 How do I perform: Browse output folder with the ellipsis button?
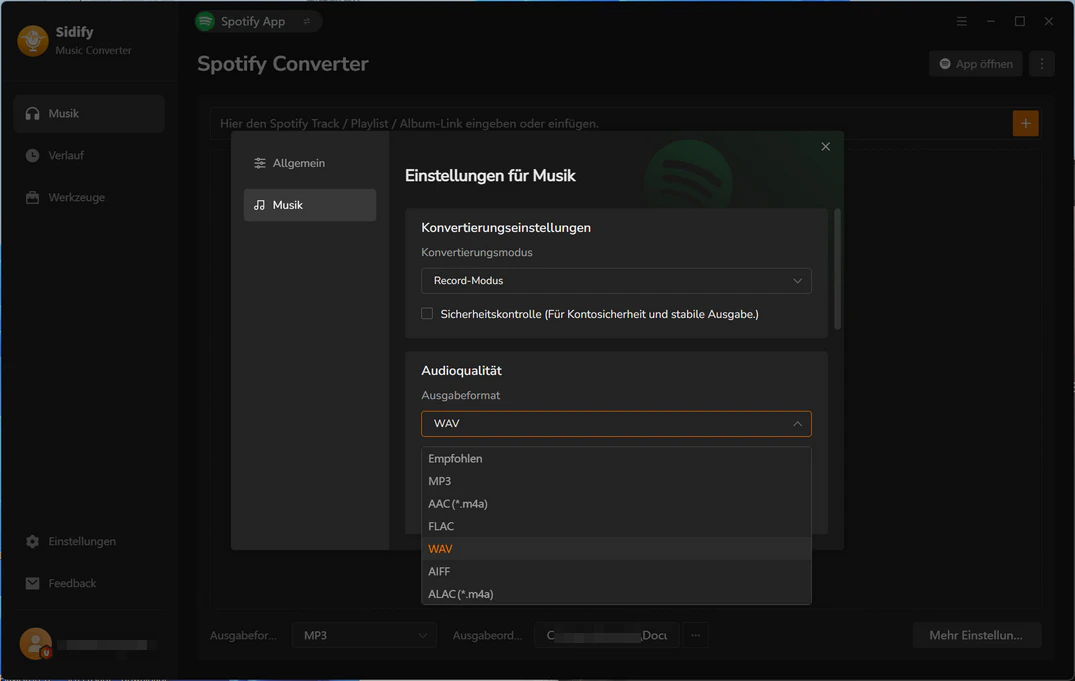pyautogui.click(x=695, y=635)
